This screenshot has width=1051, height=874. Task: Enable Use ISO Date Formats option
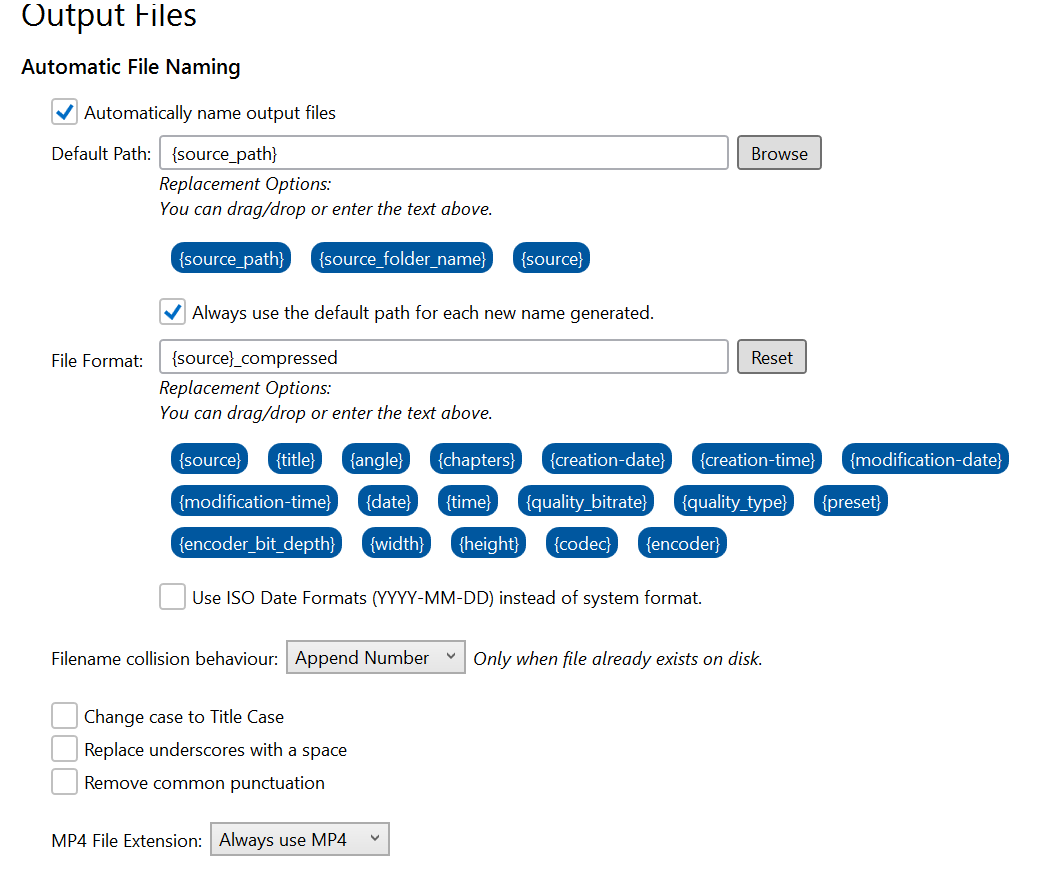click(172, 597)
